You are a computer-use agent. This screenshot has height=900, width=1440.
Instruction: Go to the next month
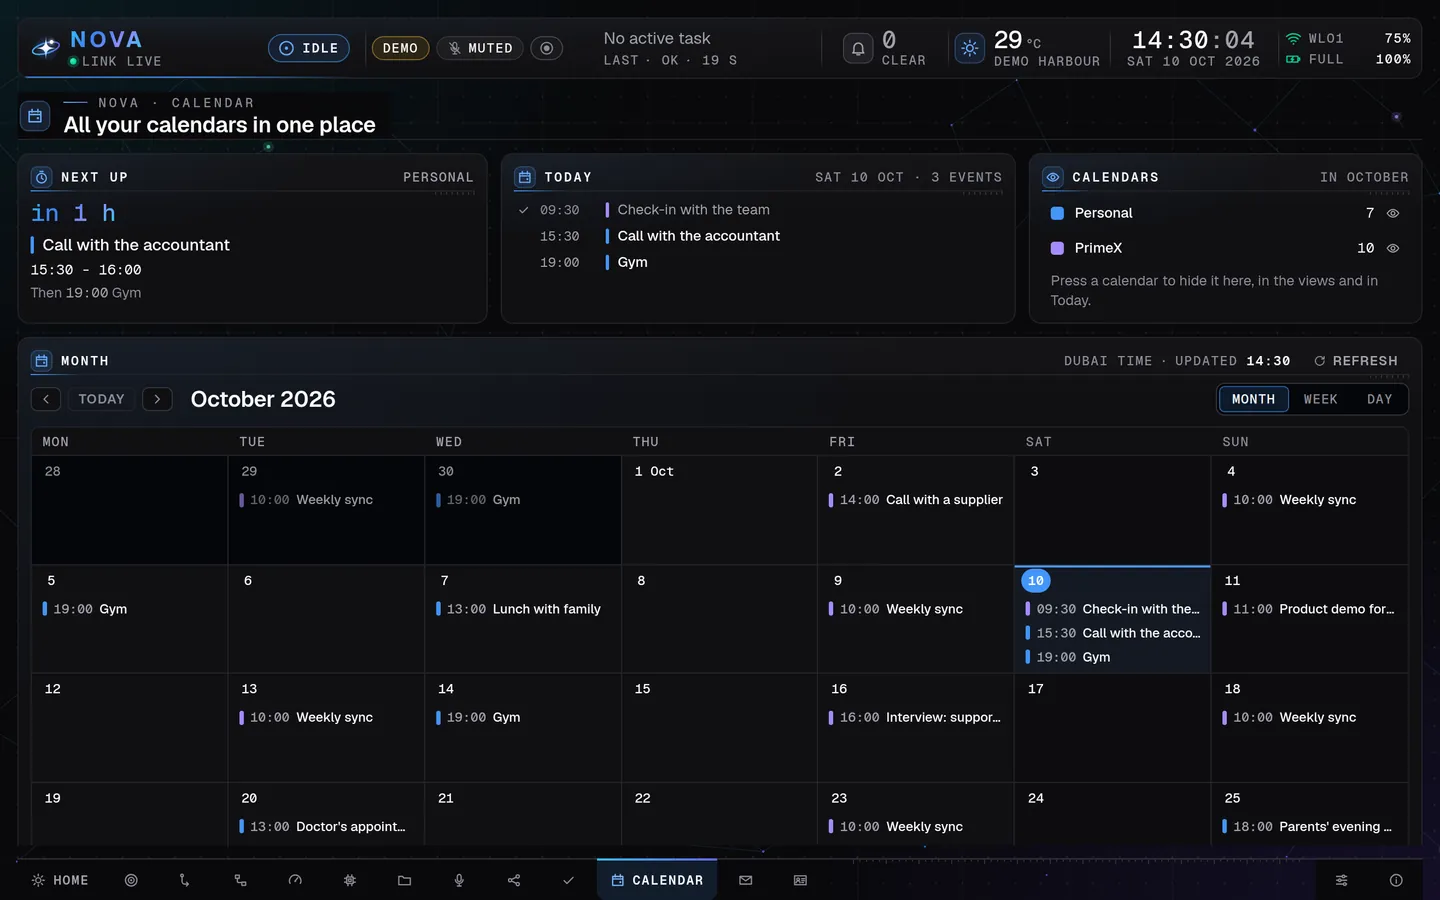[x=157, y=399]
